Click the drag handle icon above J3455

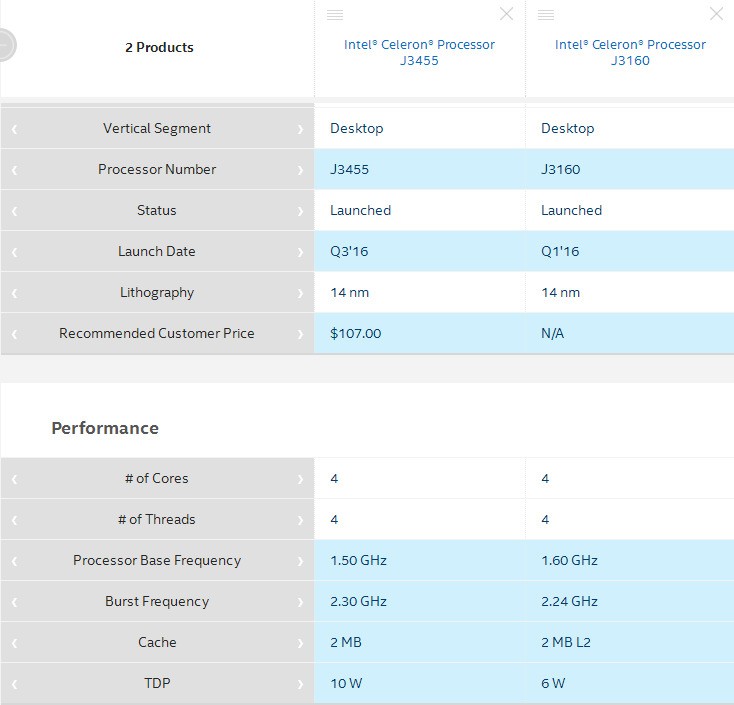(335, 15)
